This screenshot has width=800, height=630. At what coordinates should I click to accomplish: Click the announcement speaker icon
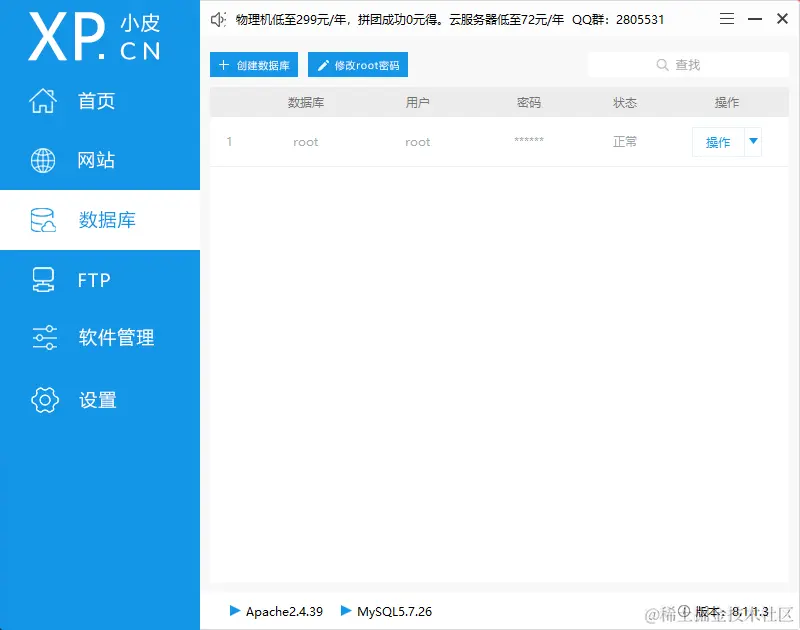tap(217, 18)
